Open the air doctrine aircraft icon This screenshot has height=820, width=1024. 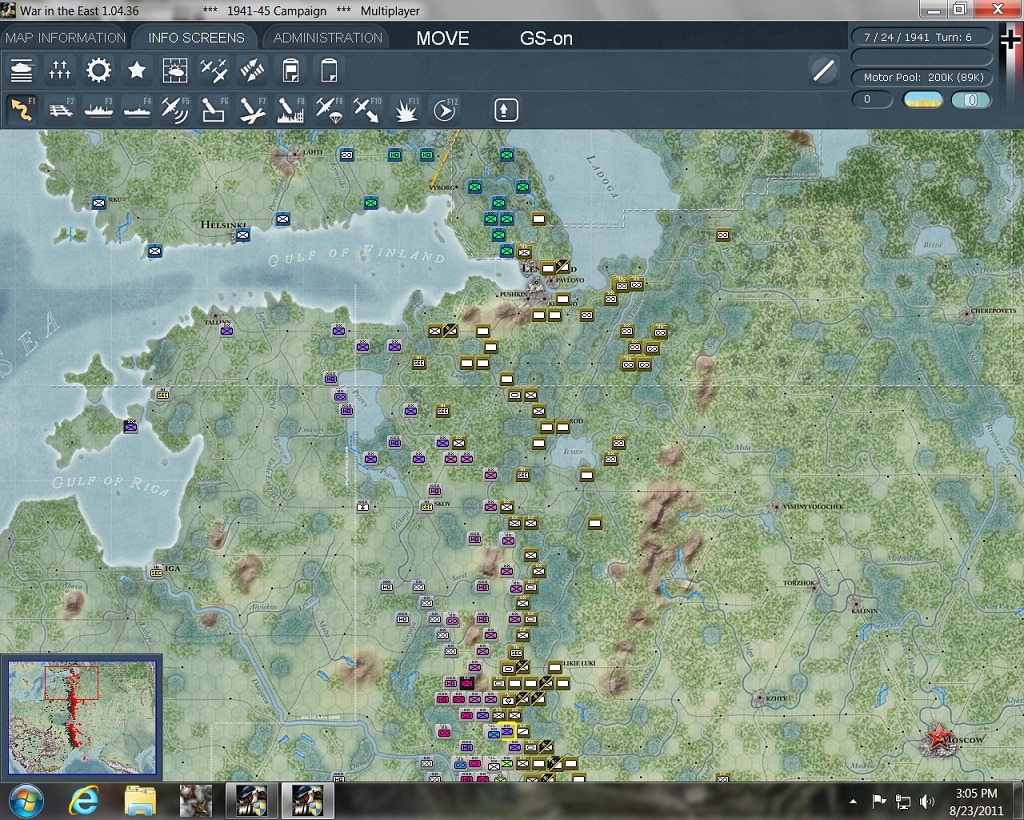214,71
